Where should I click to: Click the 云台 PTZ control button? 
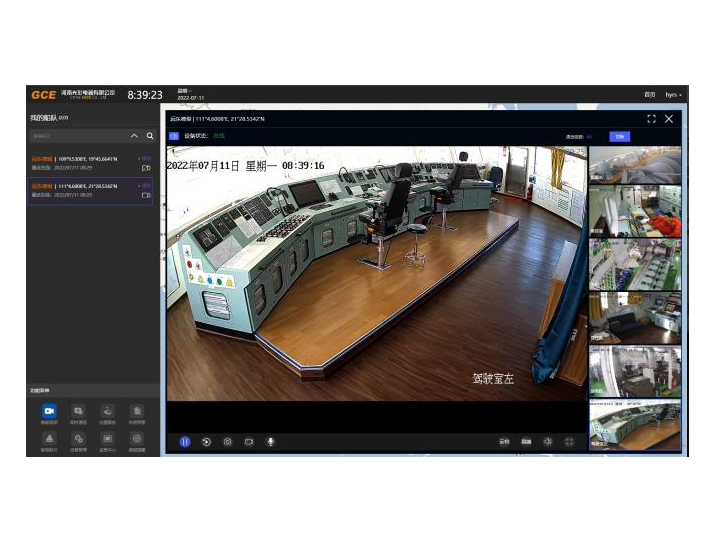[x=504, y=441]
